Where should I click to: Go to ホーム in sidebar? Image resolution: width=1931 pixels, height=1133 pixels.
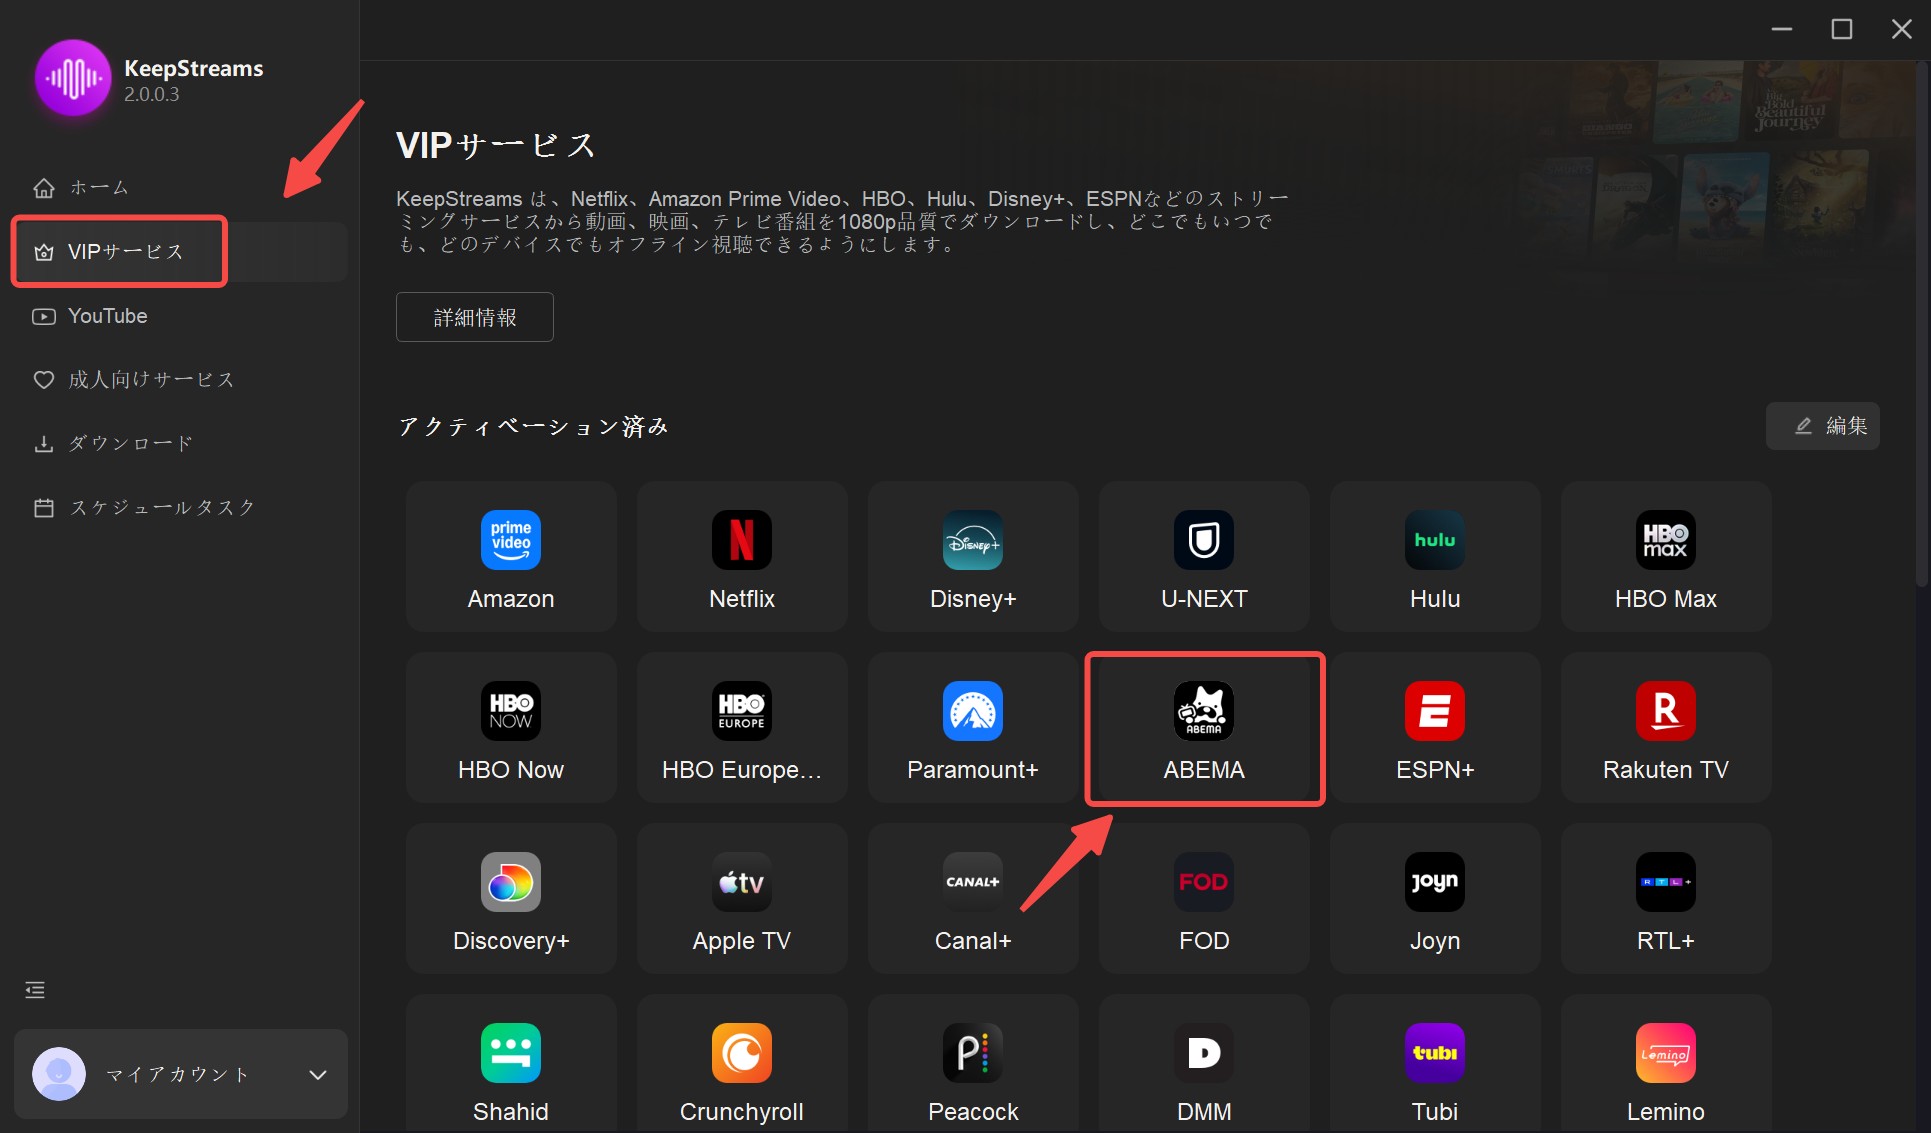point(180,187)
